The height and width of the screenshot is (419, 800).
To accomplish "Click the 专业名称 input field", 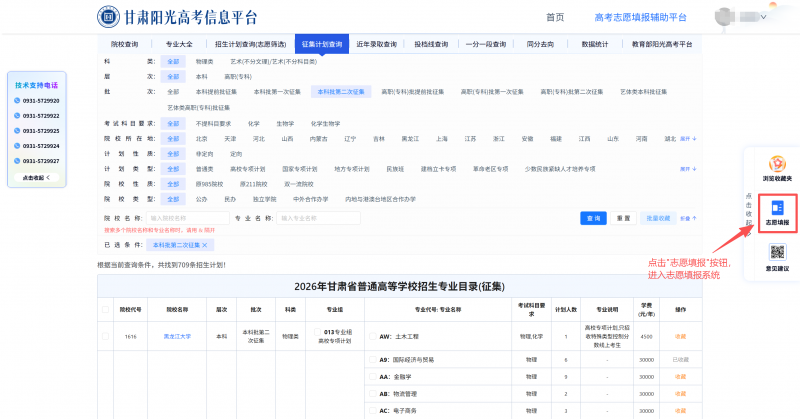I will point(318,218).
